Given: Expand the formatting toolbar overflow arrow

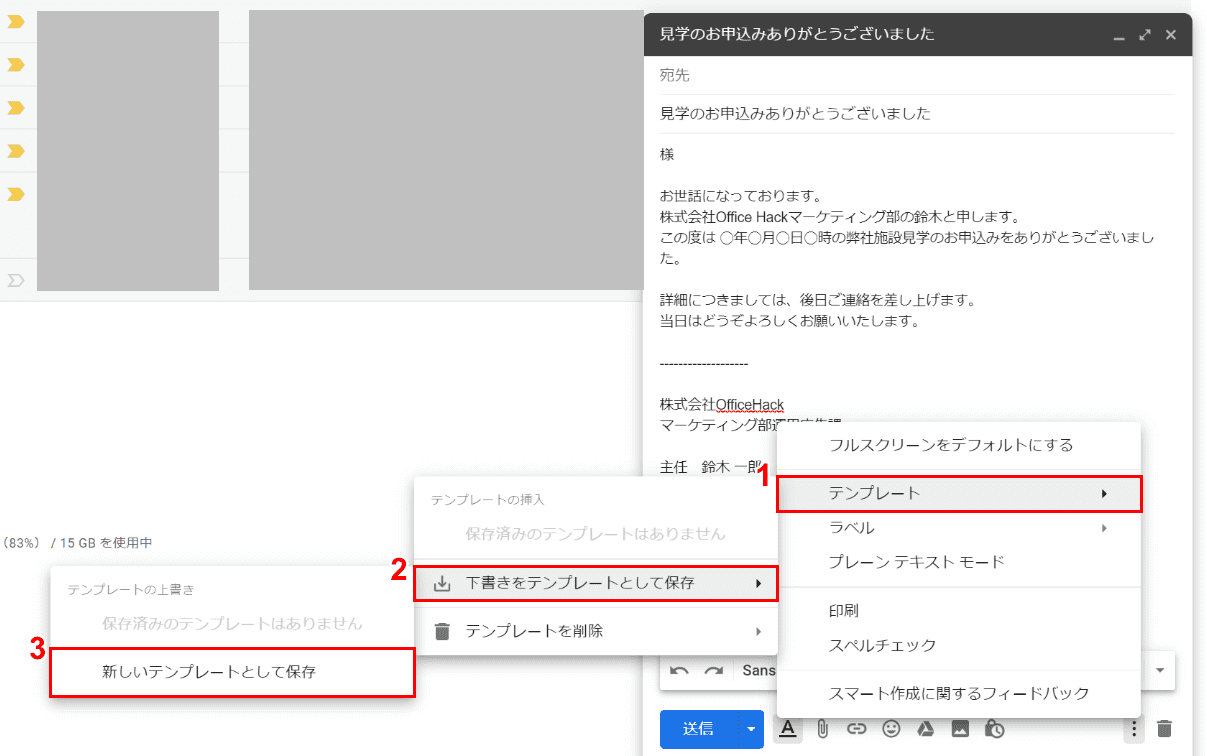Looking at the screenshot, I should click(x=1161, y=670).
